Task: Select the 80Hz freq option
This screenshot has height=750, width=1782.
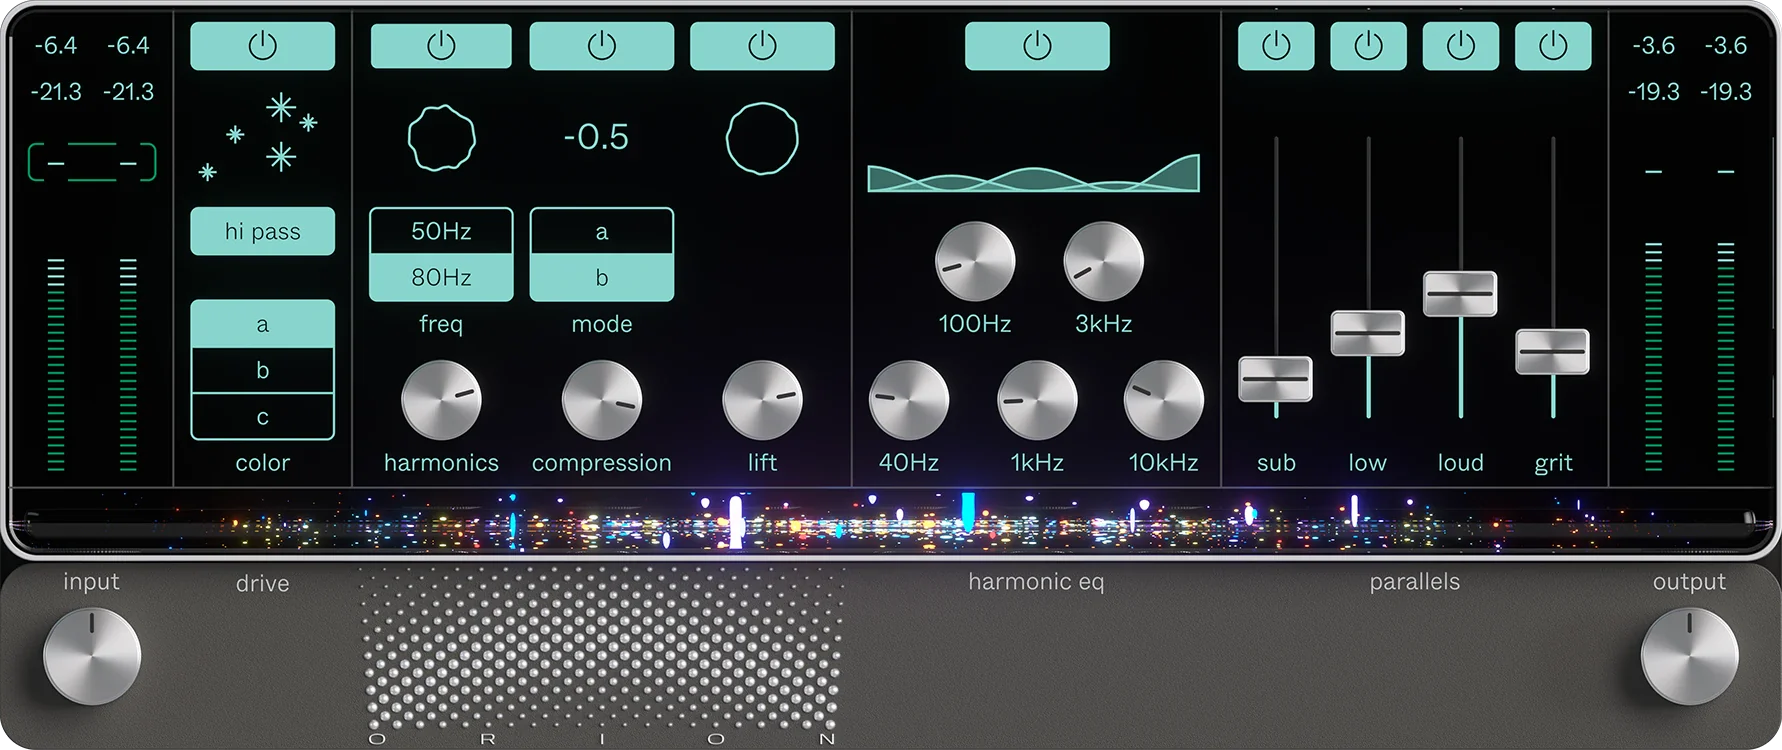Action: click(x=441, y=277)
